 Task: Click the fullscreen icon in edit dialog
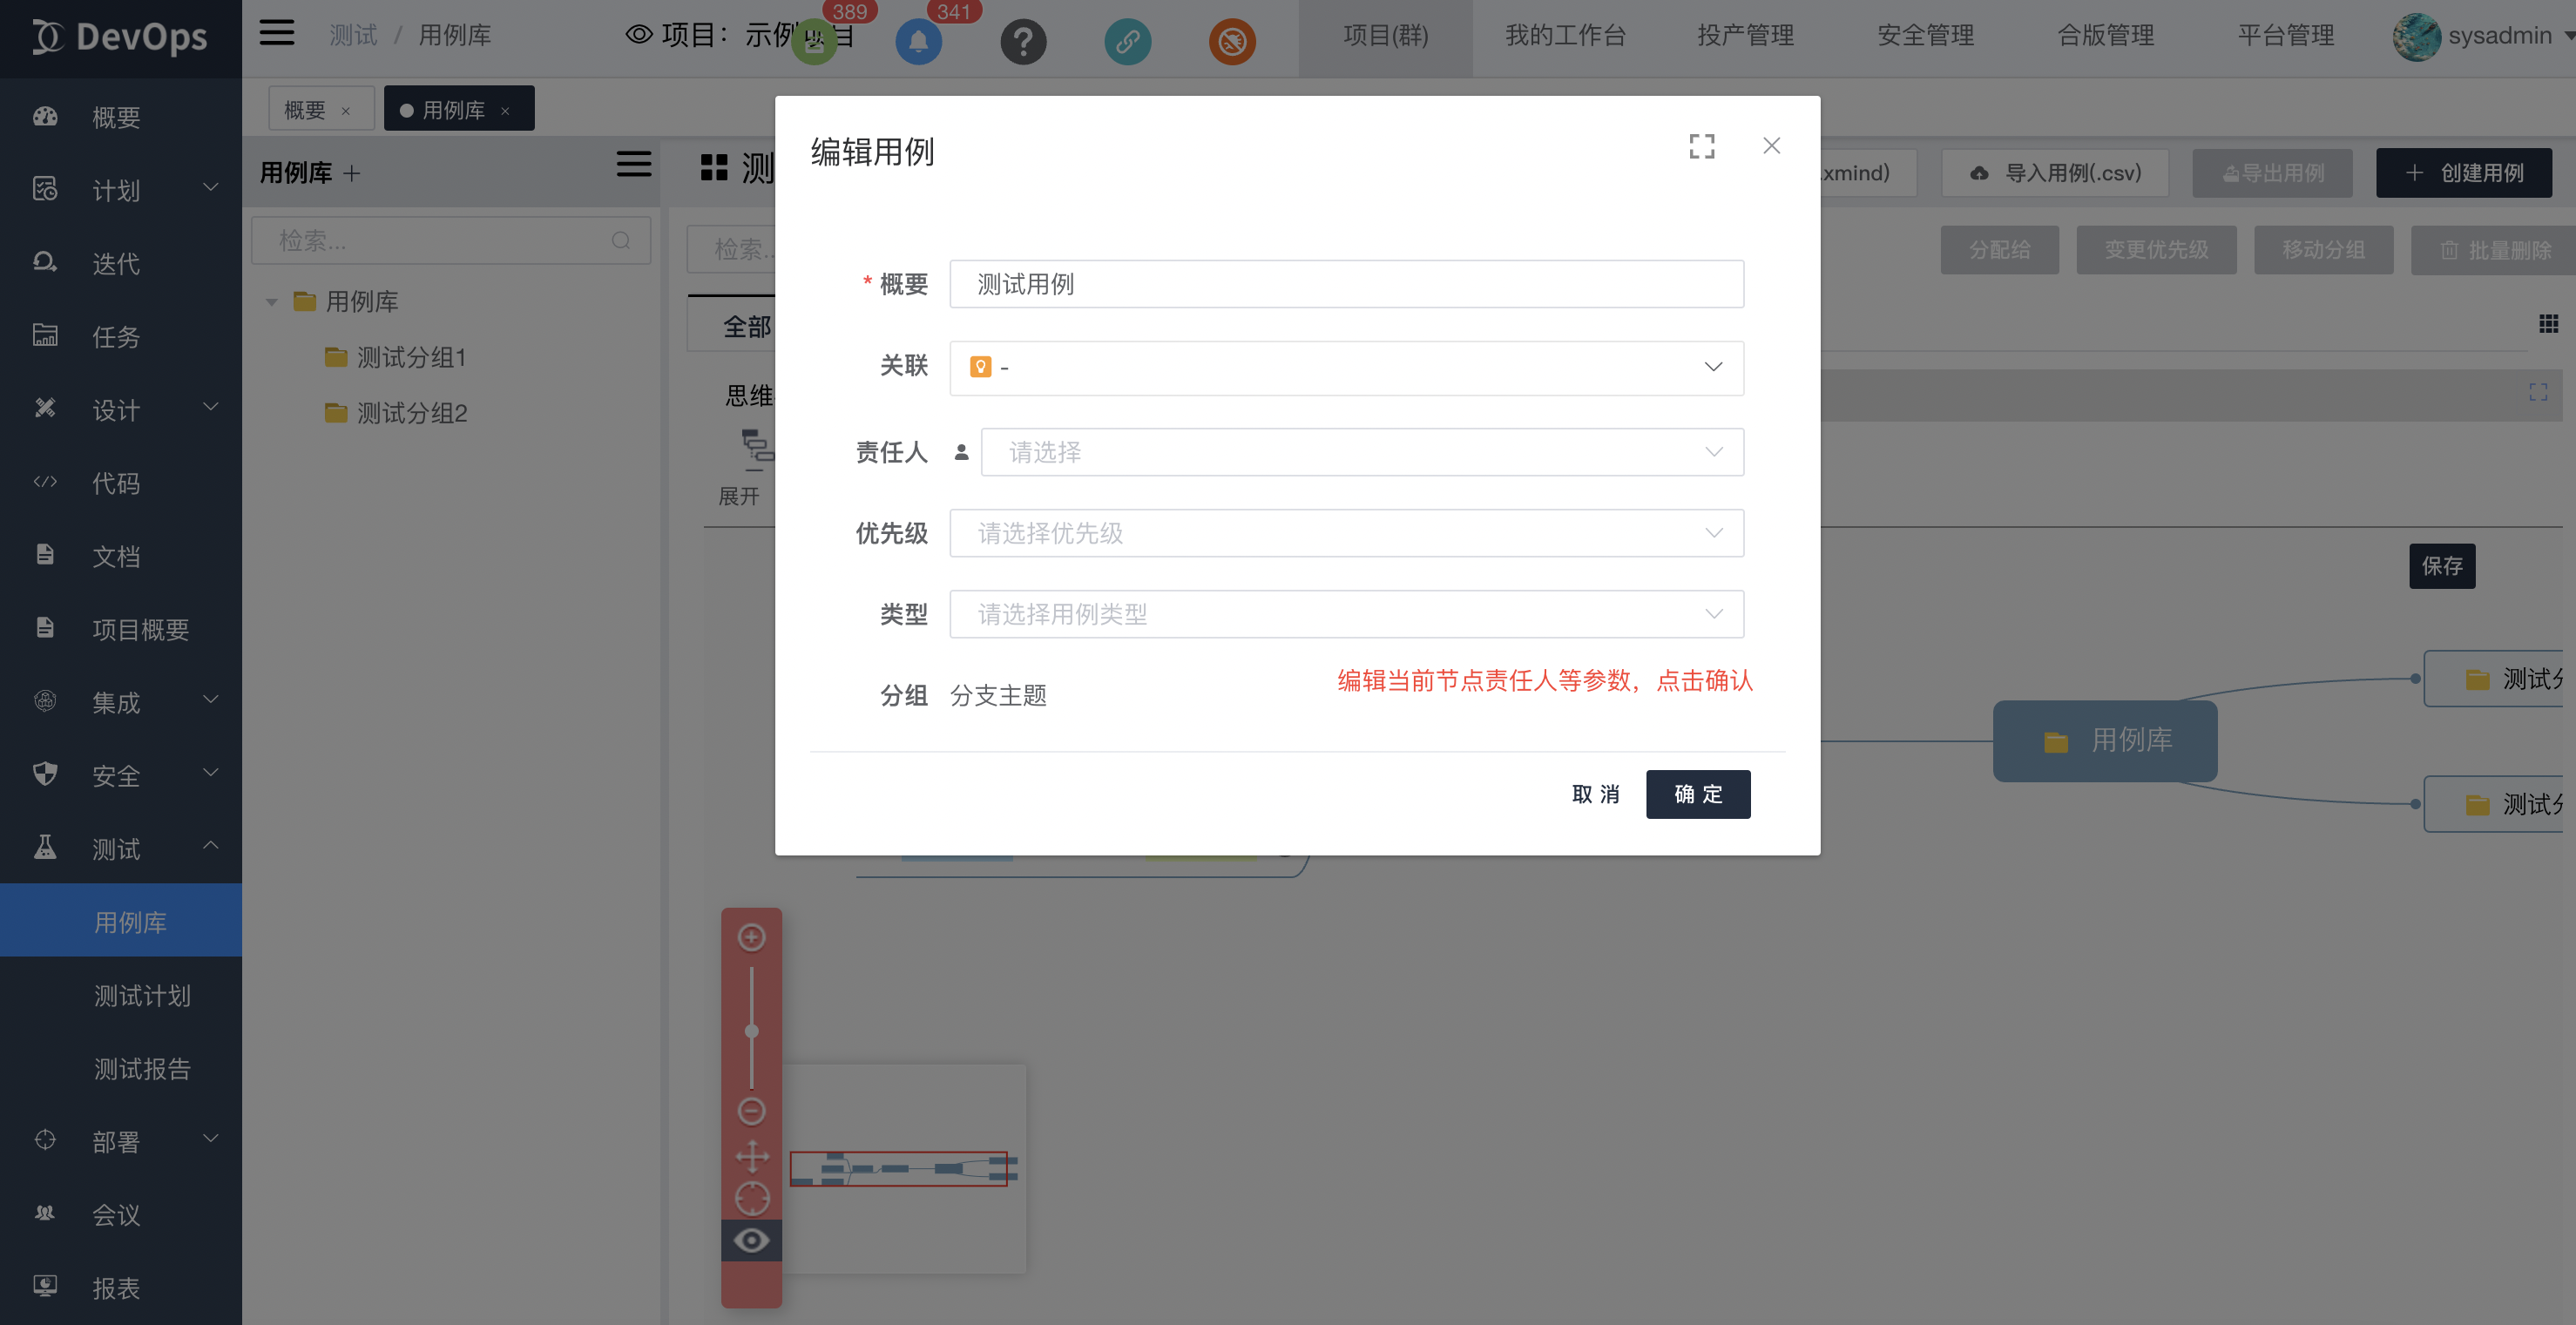[x=1701, y=146]
